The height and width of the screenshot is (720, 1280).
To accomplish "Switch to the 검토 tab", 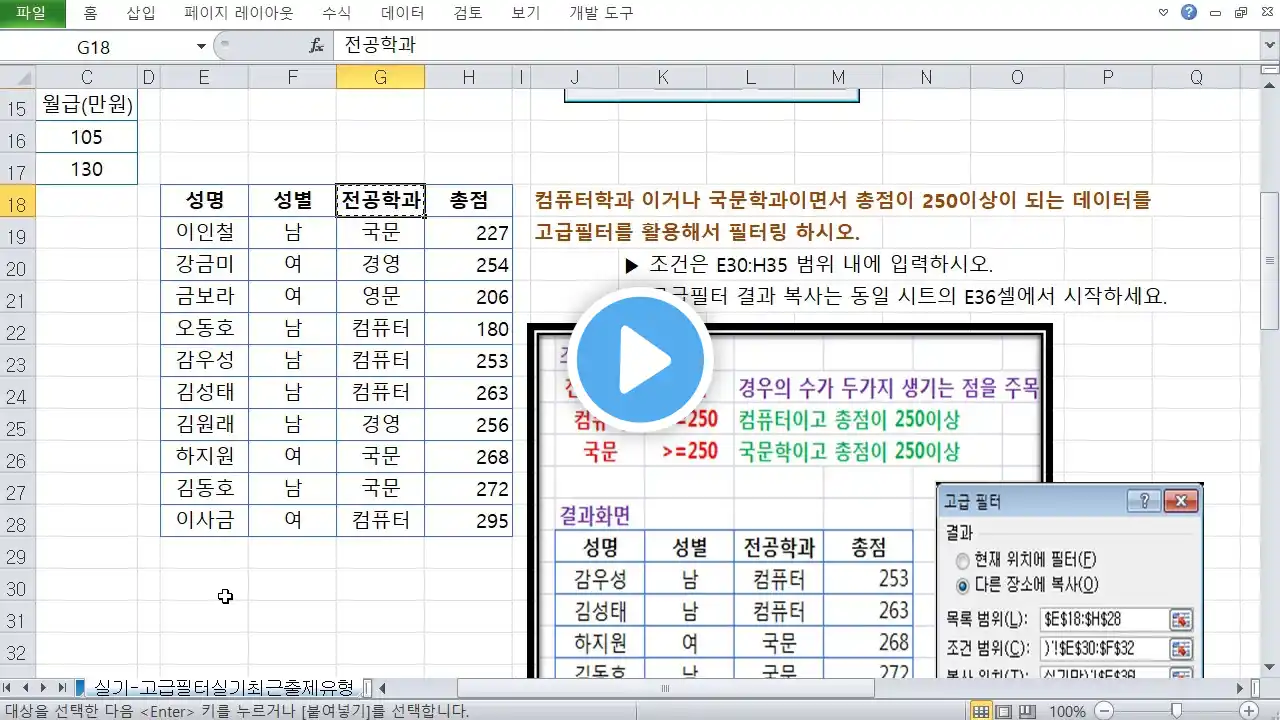I will [467, 13].
